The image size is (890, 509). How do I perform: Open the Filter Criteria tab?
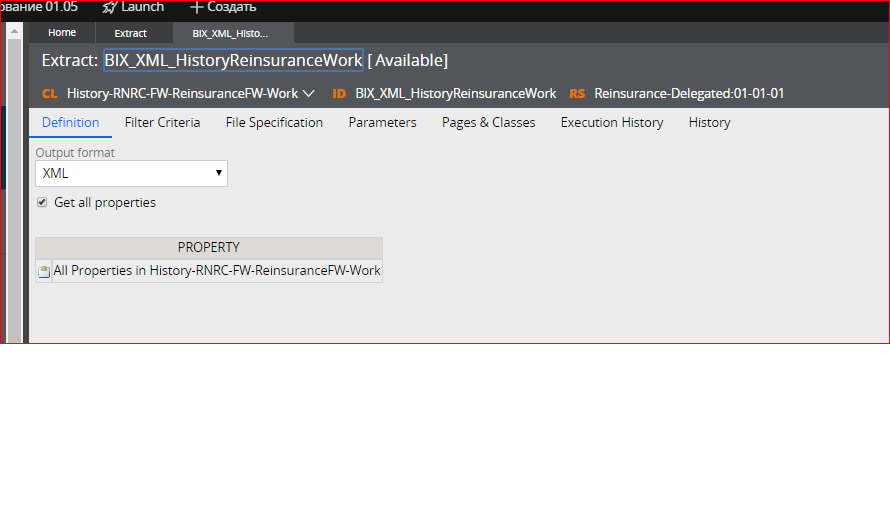pyautogui.click(x=162, y=123)
